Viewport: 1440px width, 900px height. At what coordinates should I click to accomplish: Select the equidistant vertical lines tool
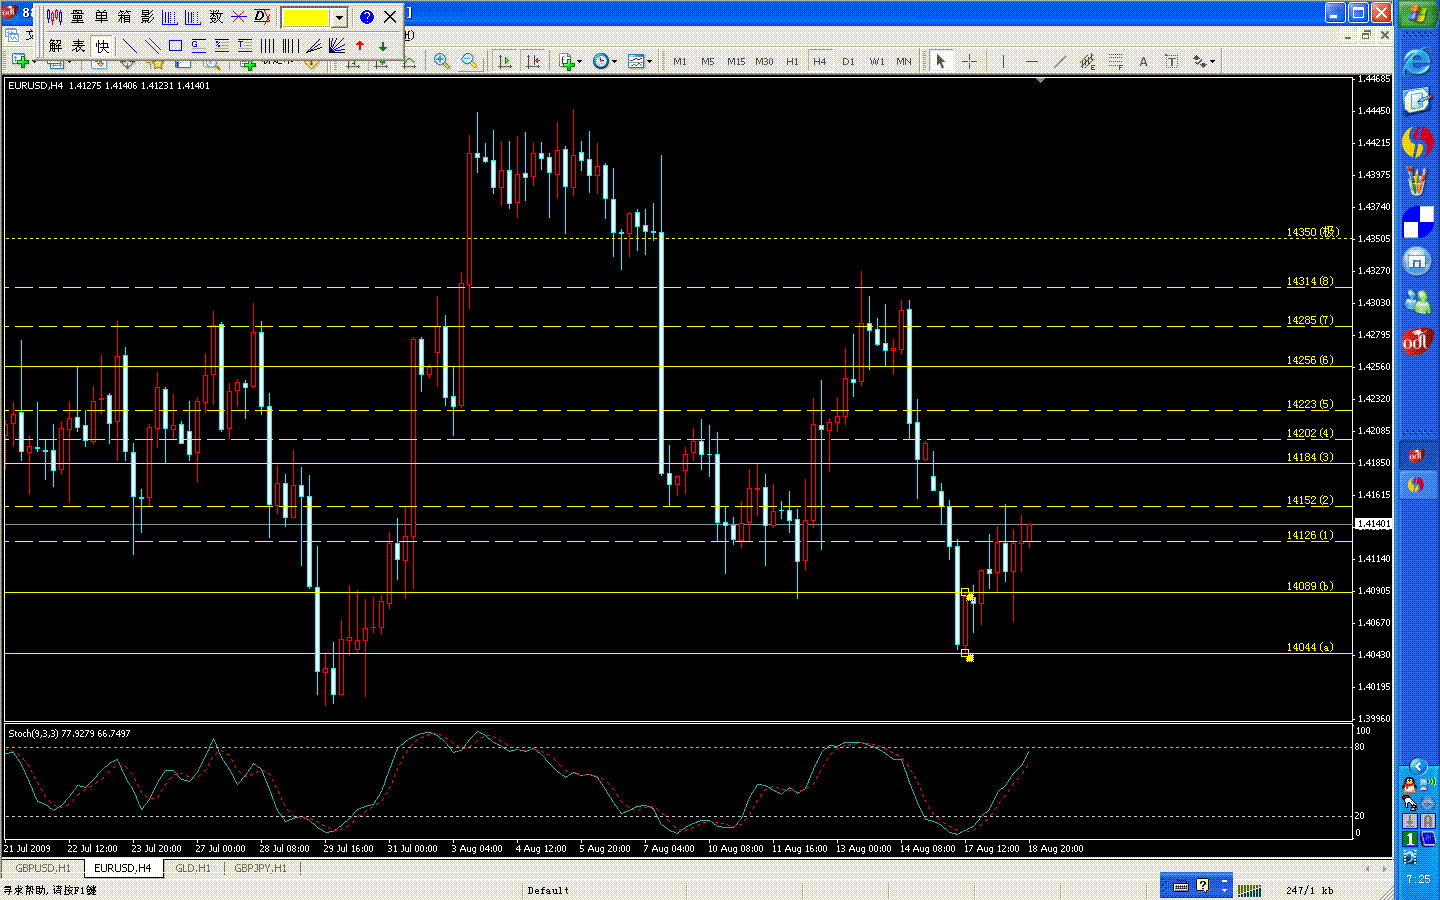click(268, 46)
